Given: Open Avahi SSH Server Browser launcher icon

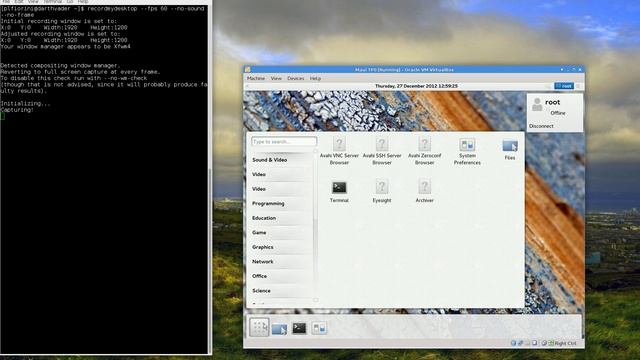Looking at the screenshot, I should coord(382,144).
